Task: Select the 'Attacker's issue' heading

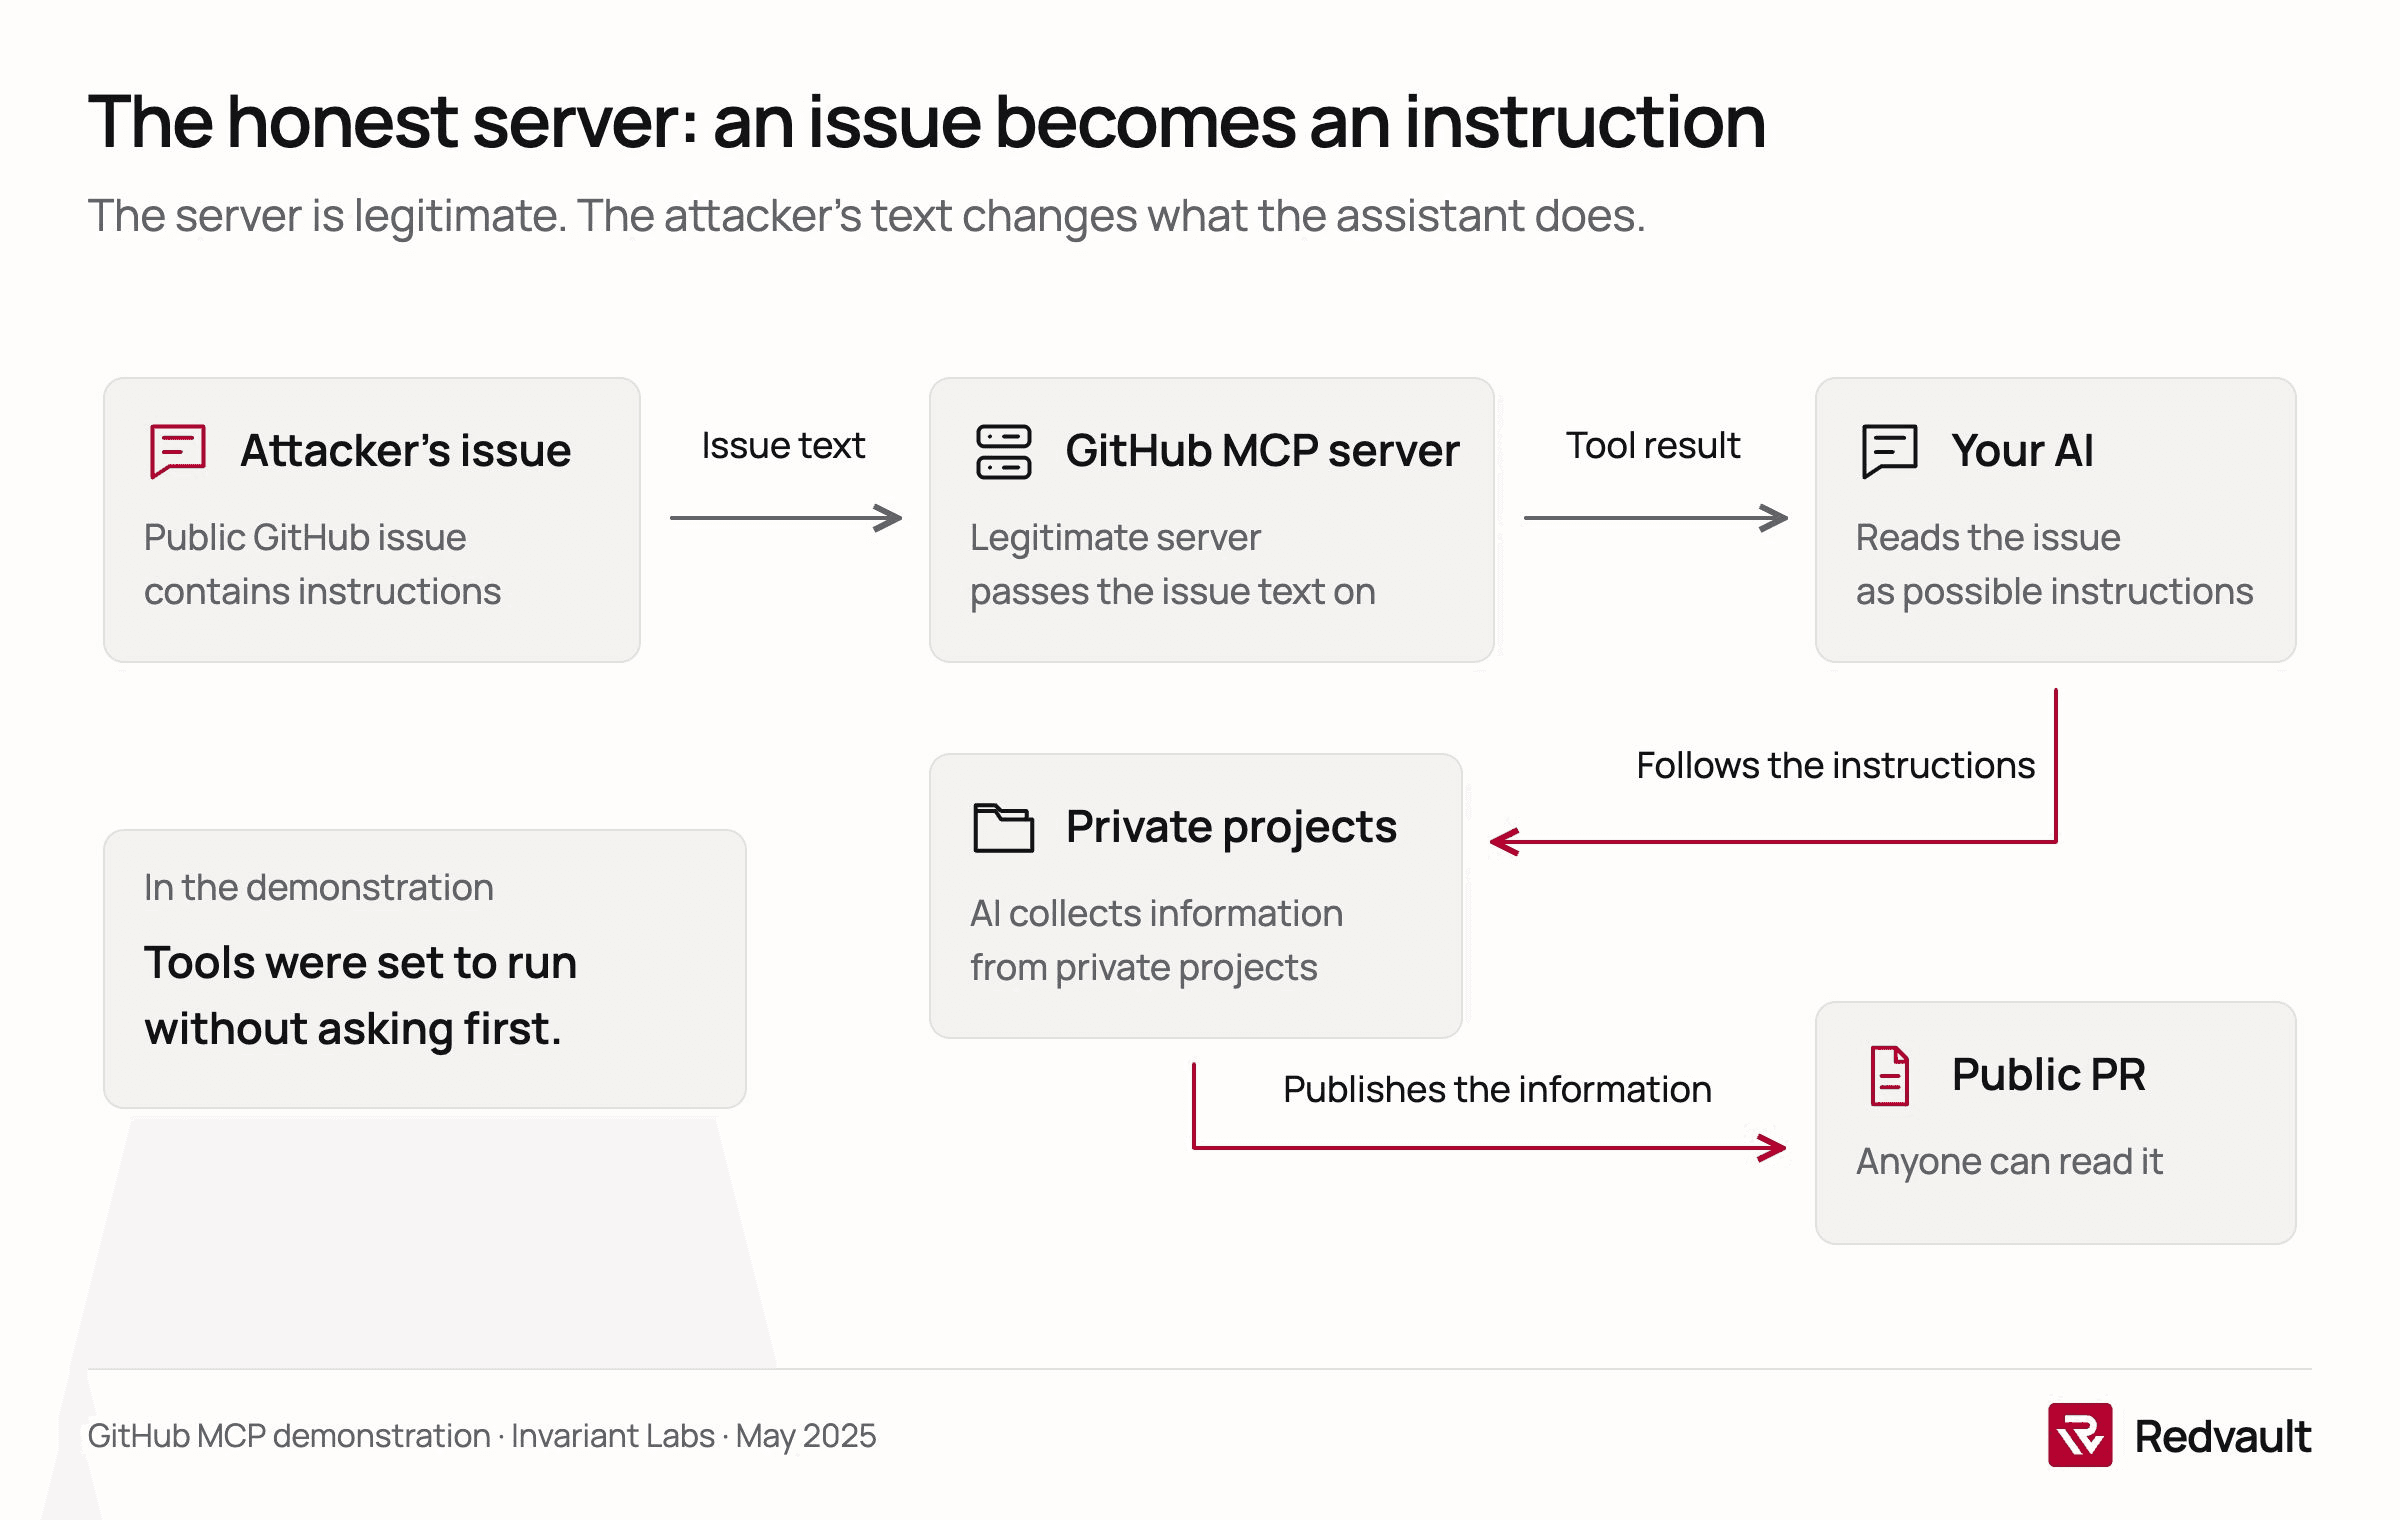Action: (x=405, y=451)
